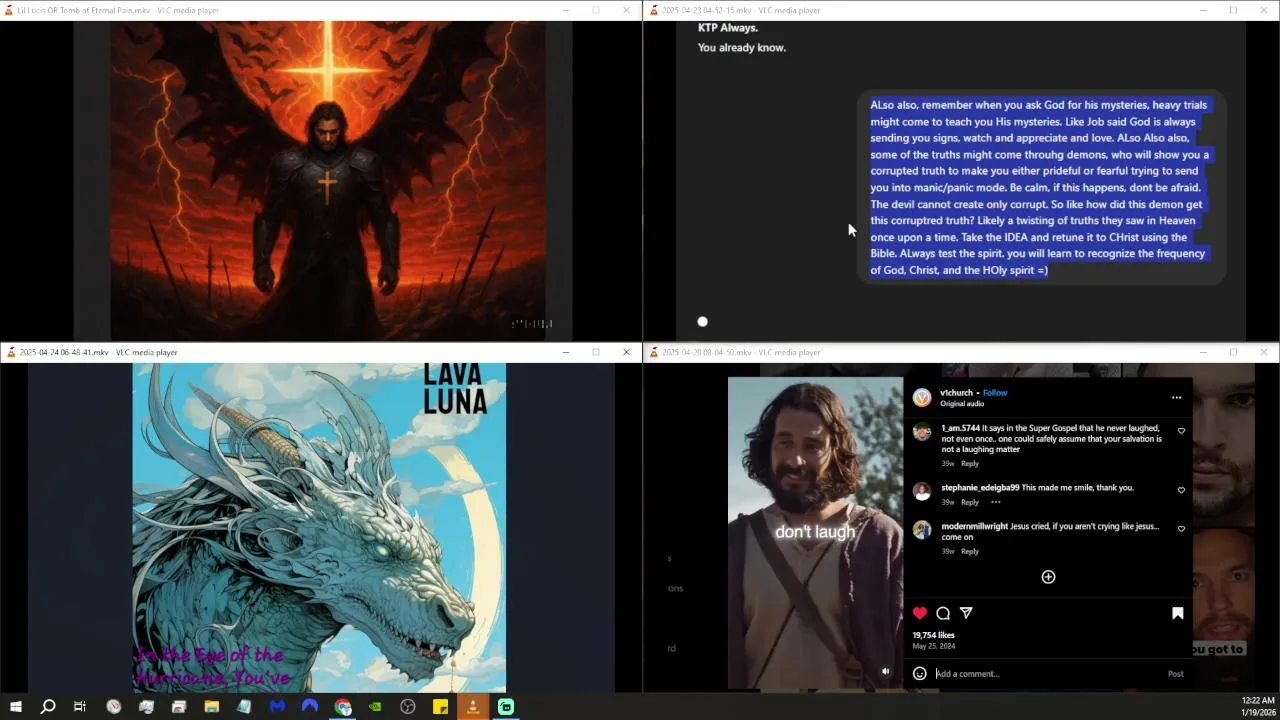This screenshot has height=720, width=1280.
Task: Open the stephanie_edeigba99 commenter avatar
Action: coord(922,491)
